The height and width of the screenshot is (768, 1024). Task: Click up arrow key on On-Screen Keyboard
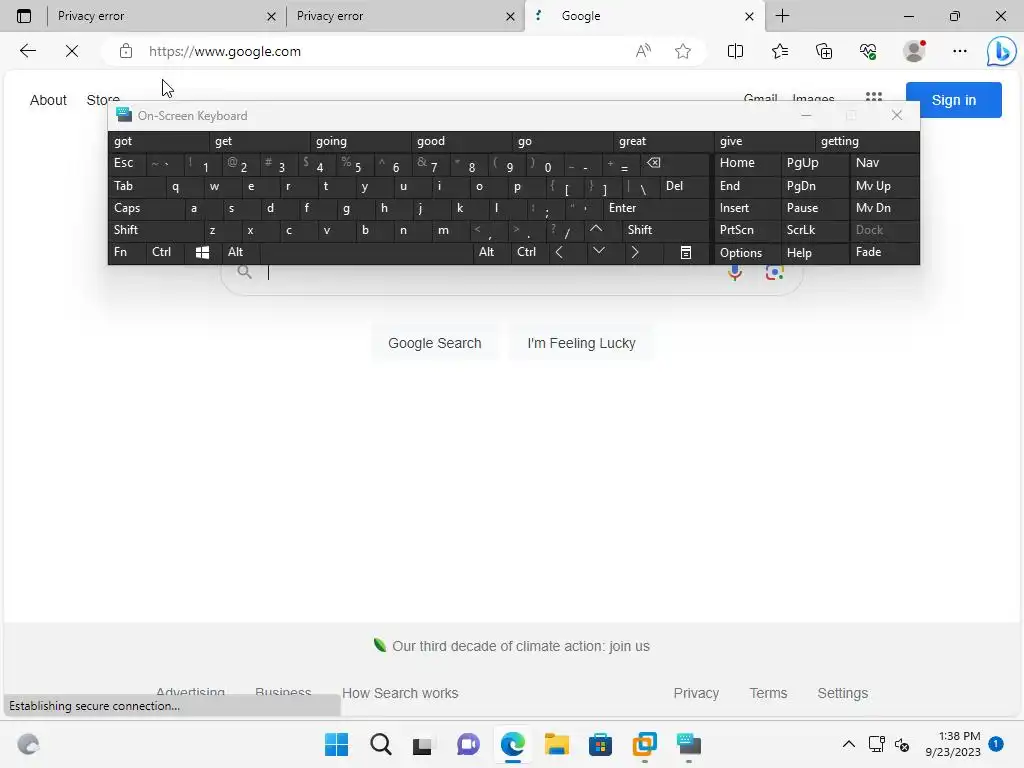(596, 230)
